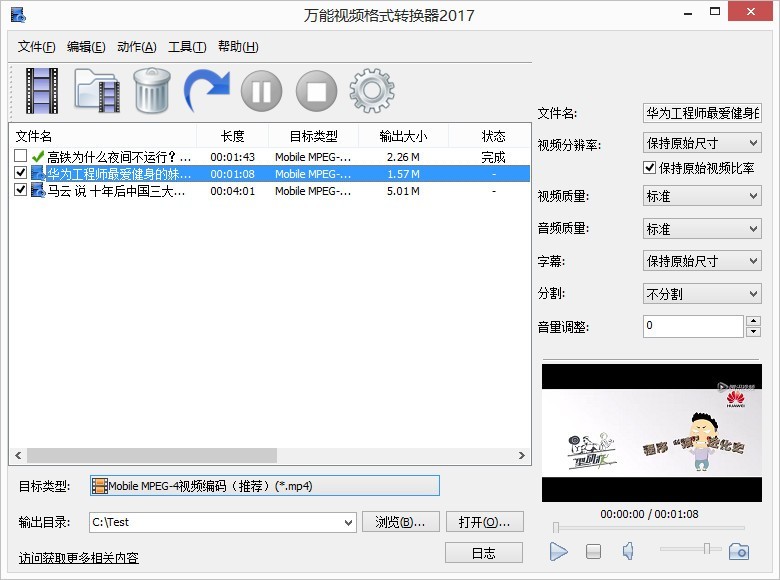Increase 音量调整 with up arrow
The width and height of the screenshot is (780, 580).
click(754, 321)
